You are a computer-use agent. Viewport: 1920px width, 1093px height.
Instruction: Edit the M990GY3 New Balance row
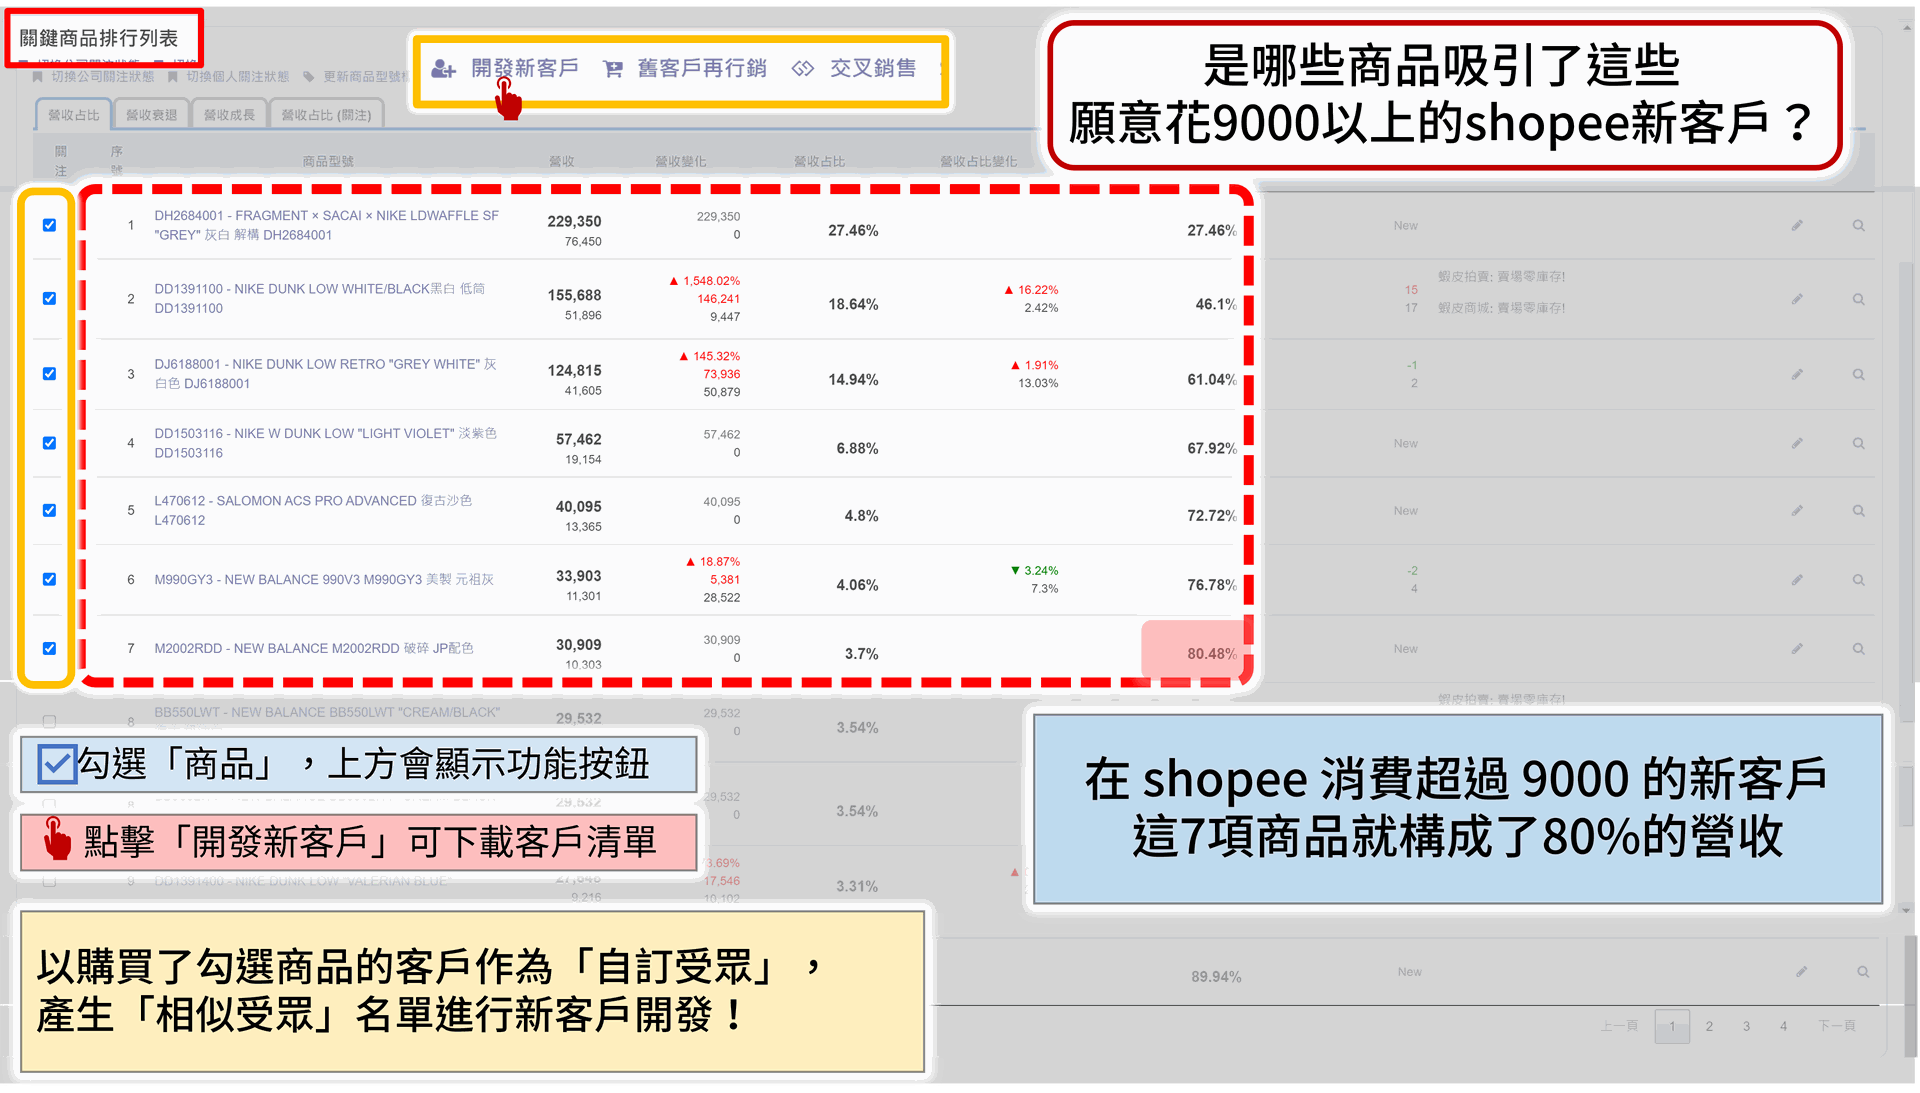[1797, 580]
